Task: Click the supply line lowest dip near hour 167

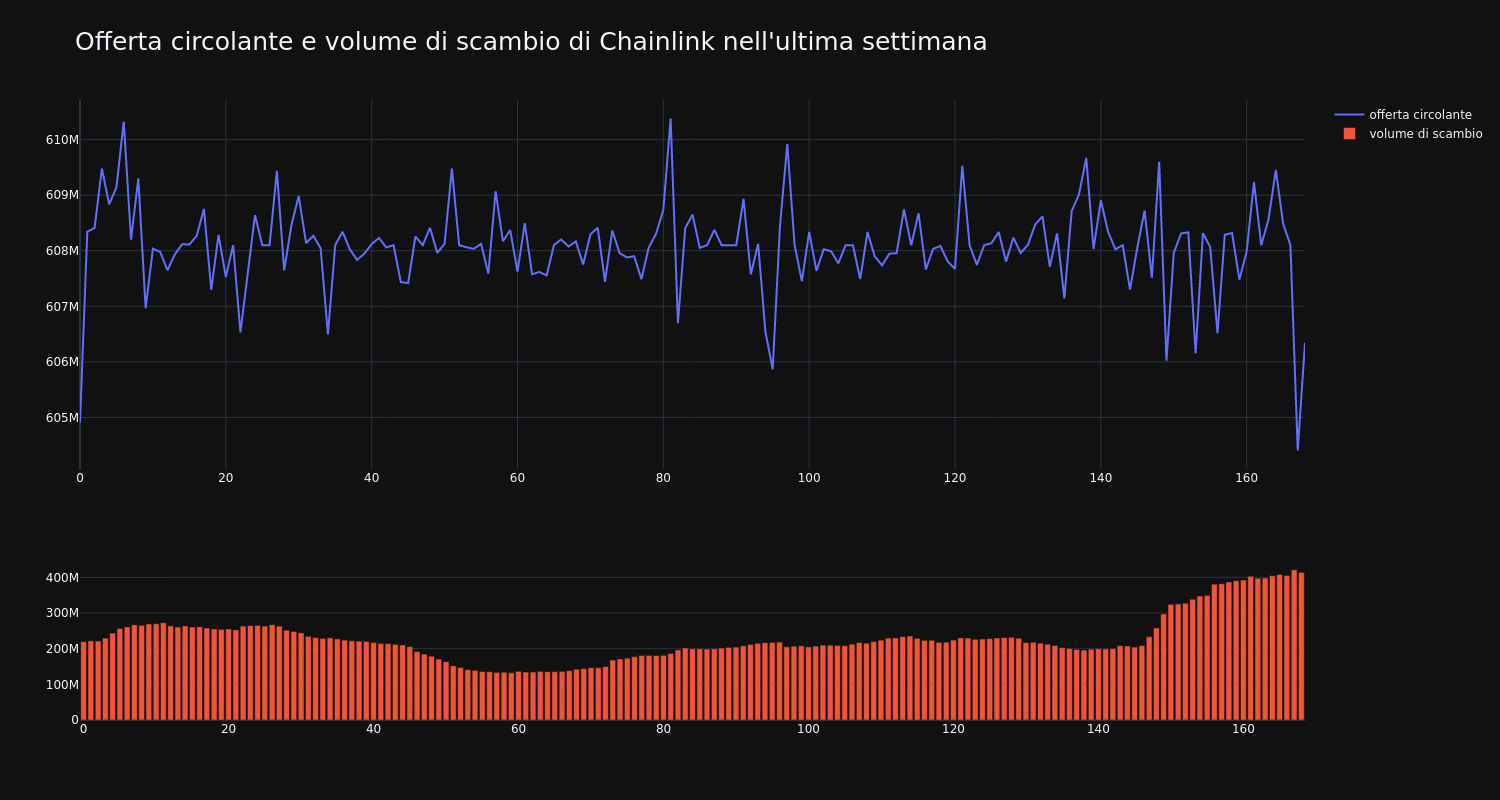Action: click(1298, 449)
